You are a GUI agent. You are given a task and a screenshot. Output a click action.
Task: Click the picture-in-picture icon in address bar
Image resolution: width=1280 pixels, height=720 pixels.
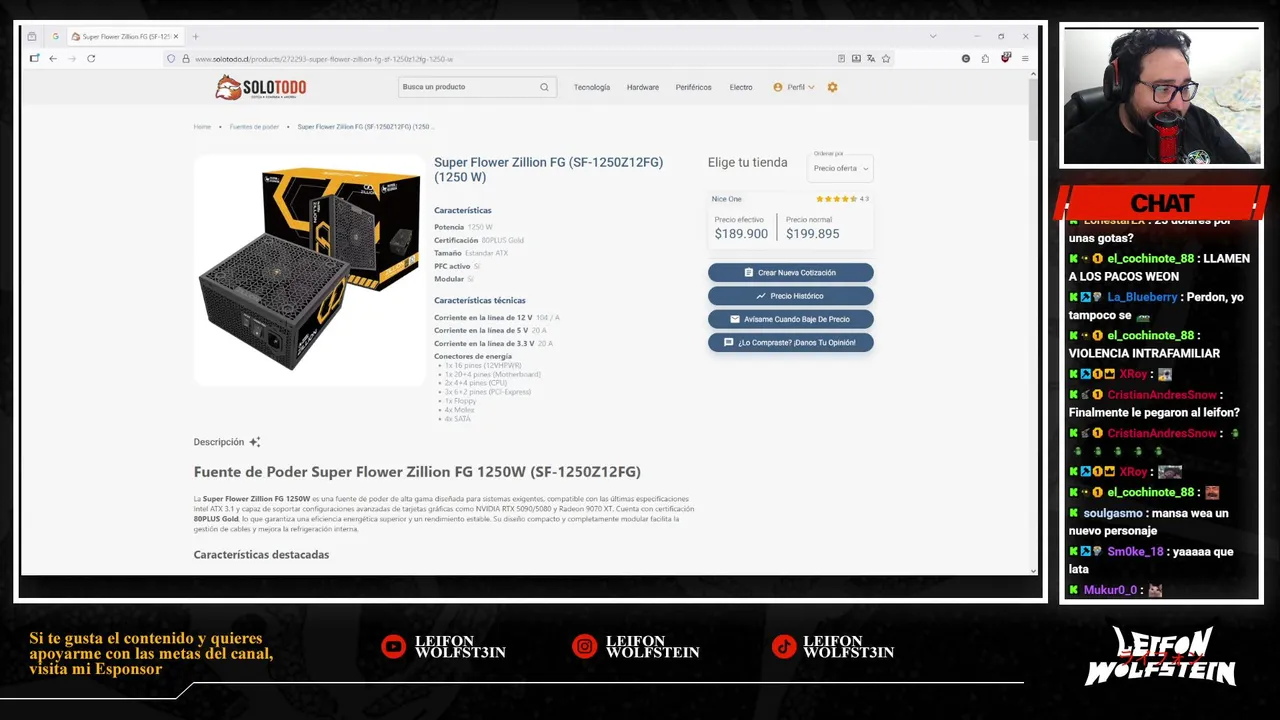[856, 59]
